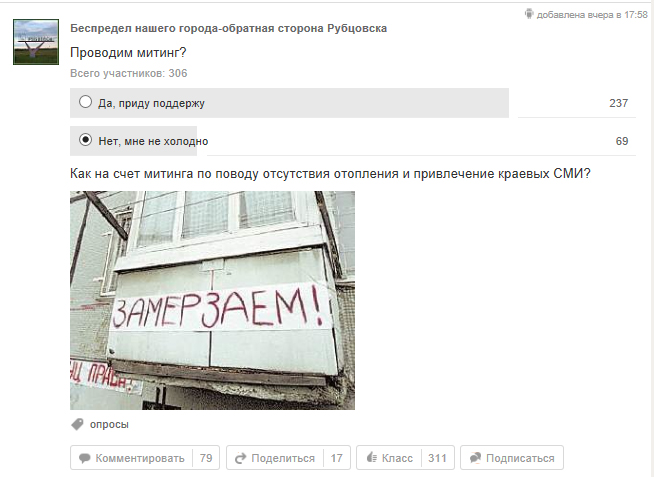
Task: Click the speech bubble icon in Комментировать
Action: pos(85,458)
